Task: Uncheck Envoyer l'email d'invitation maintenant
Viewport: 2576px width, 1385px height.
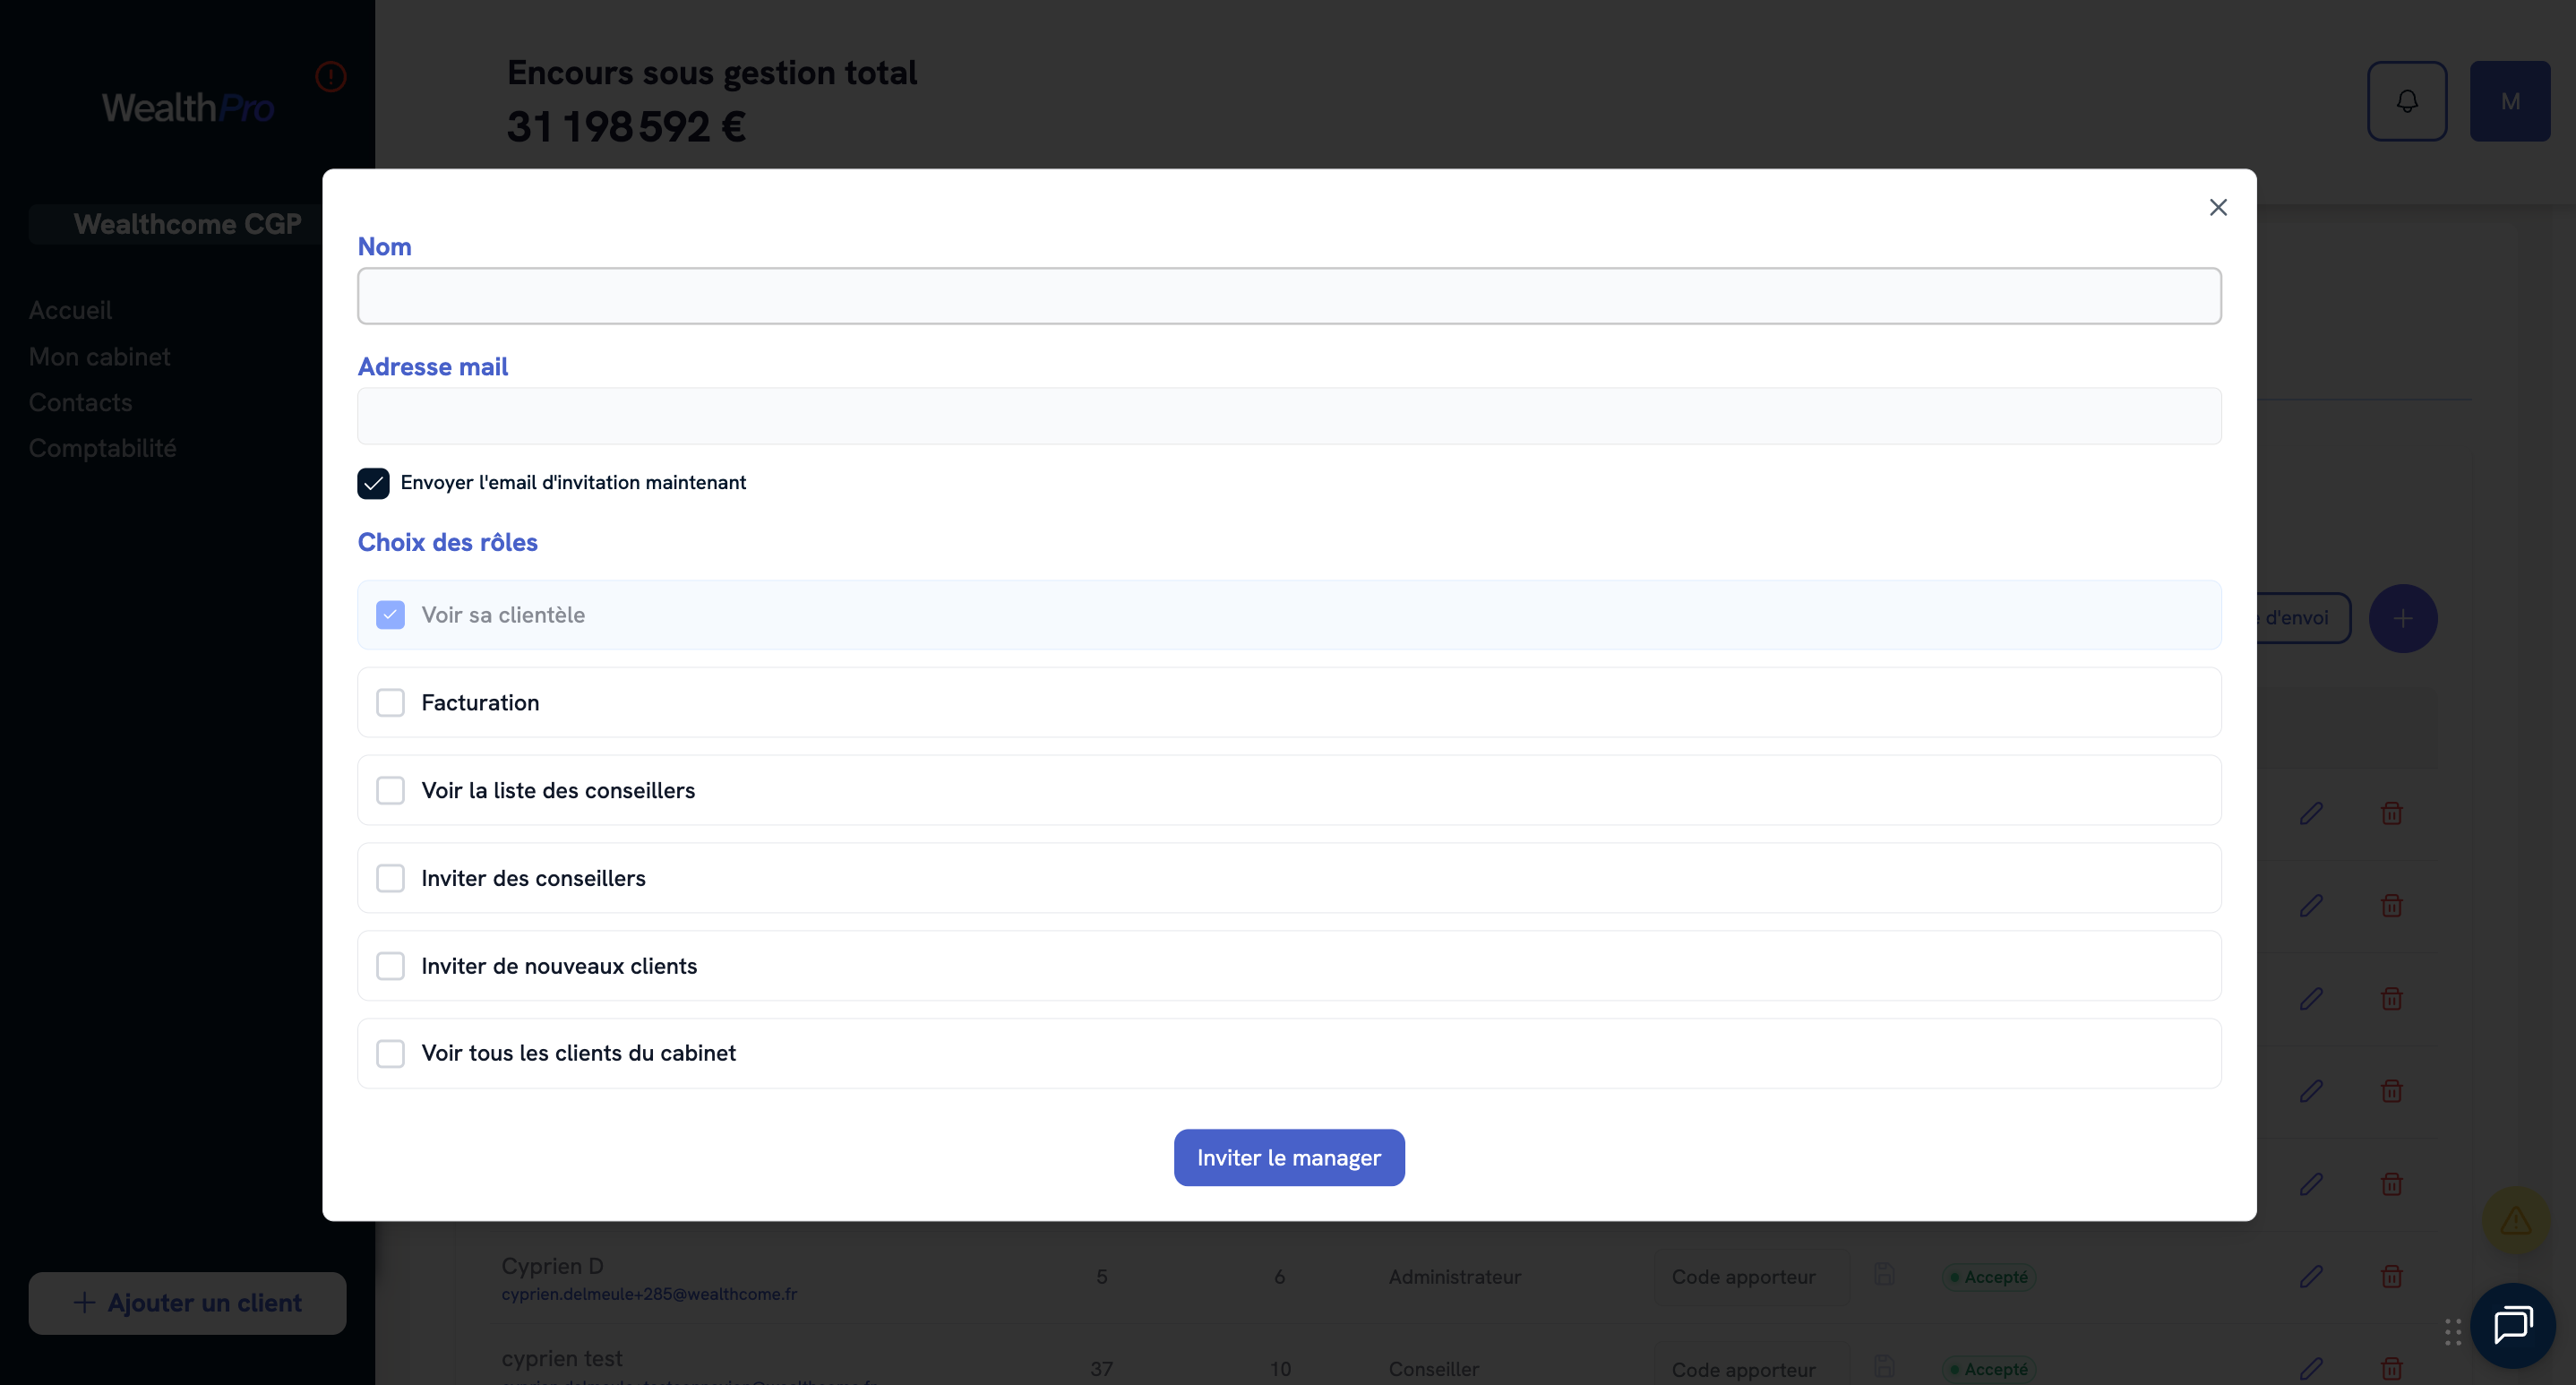Action: [x=373, y=483]
